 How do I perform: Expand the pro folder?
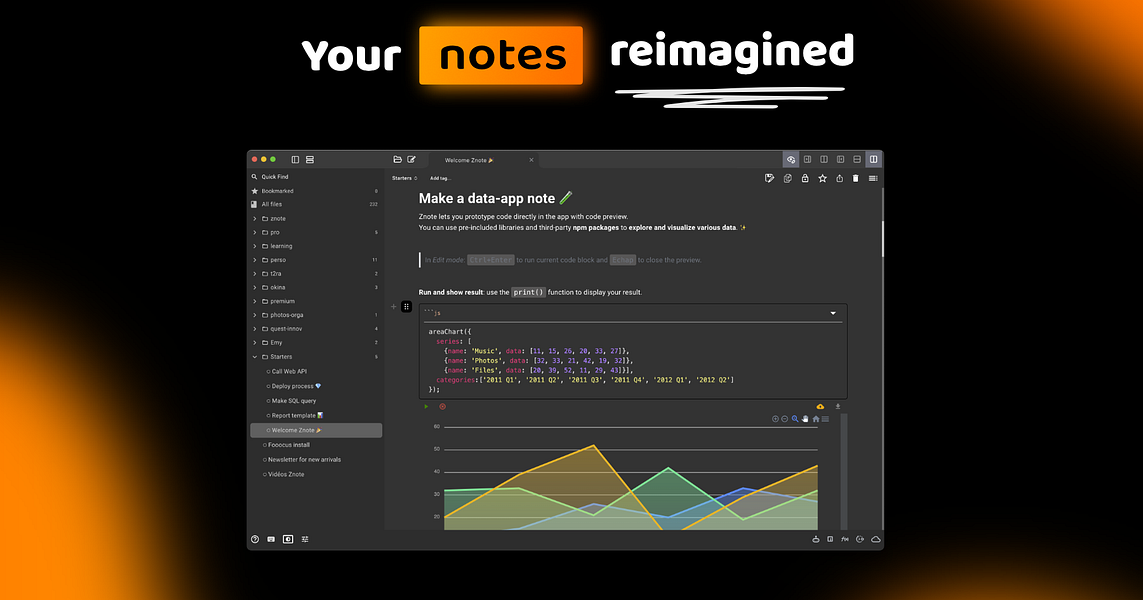point(255,233)
